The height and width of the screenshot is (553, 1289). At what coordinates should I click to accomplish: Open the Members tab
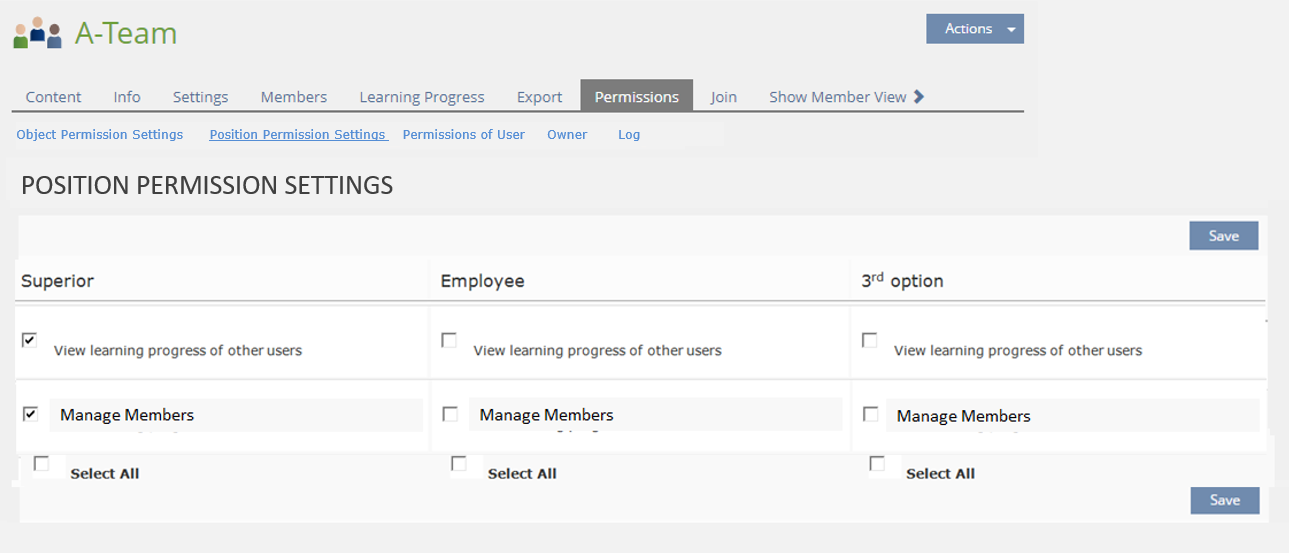click(x=293, y=97)
